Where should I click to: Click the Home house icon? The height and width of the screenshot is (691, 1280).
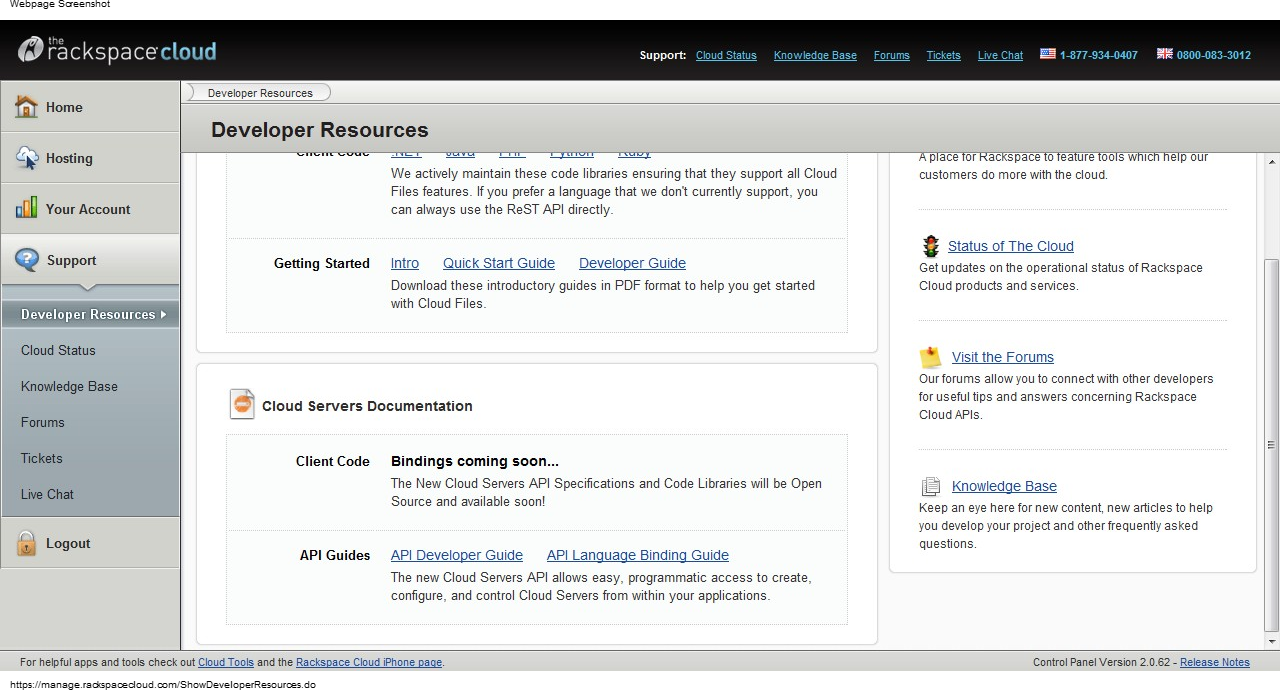point(26,106)
